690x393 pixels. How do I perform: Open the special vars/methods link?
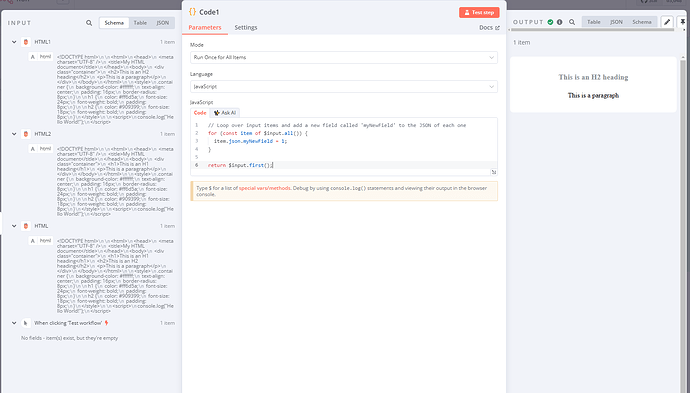(x=264, y=188)
